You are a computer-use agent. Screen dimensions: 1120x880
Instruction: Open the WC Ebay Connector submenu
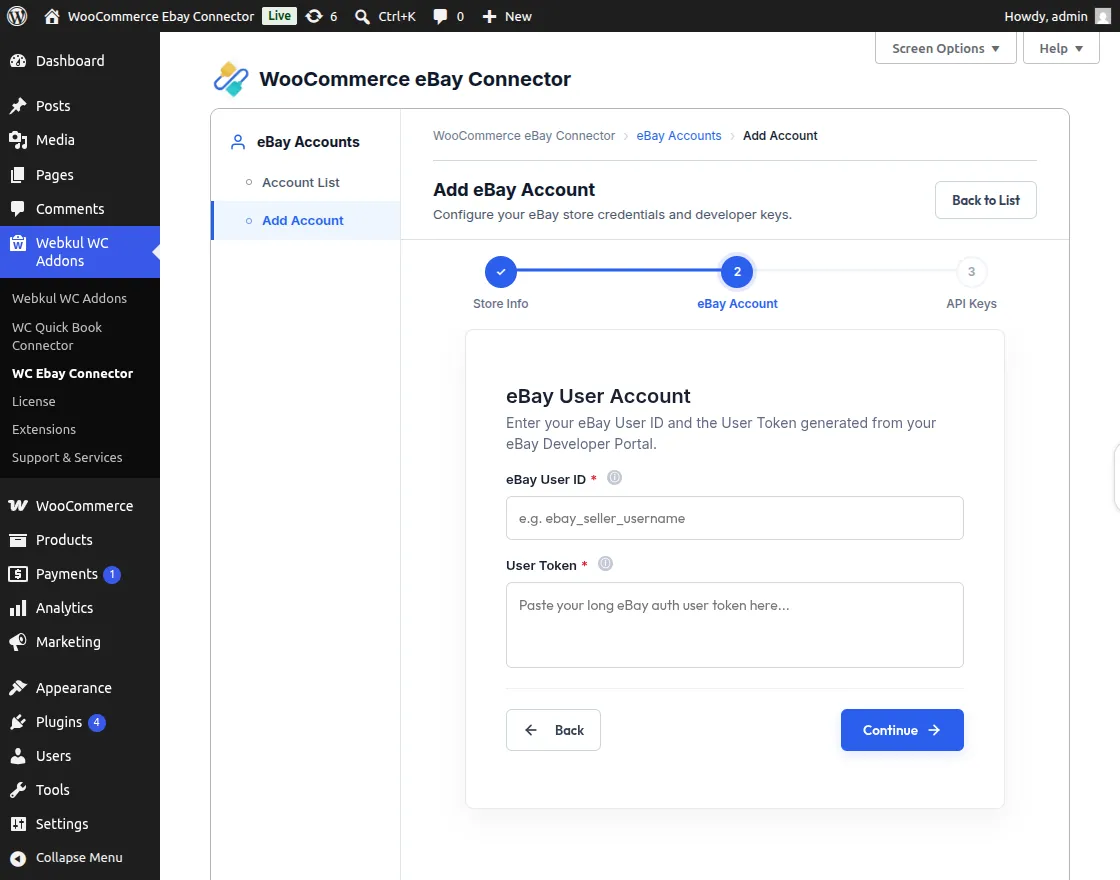tap(72, 374)
